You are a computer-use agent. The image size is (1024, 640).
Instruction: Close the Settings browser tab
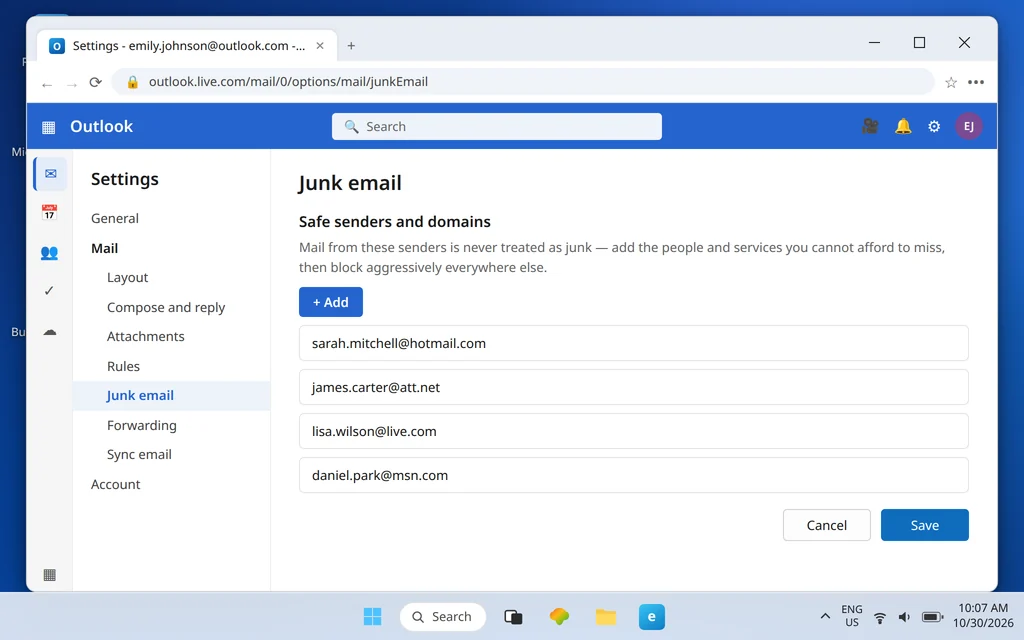[x=320, y=46]
